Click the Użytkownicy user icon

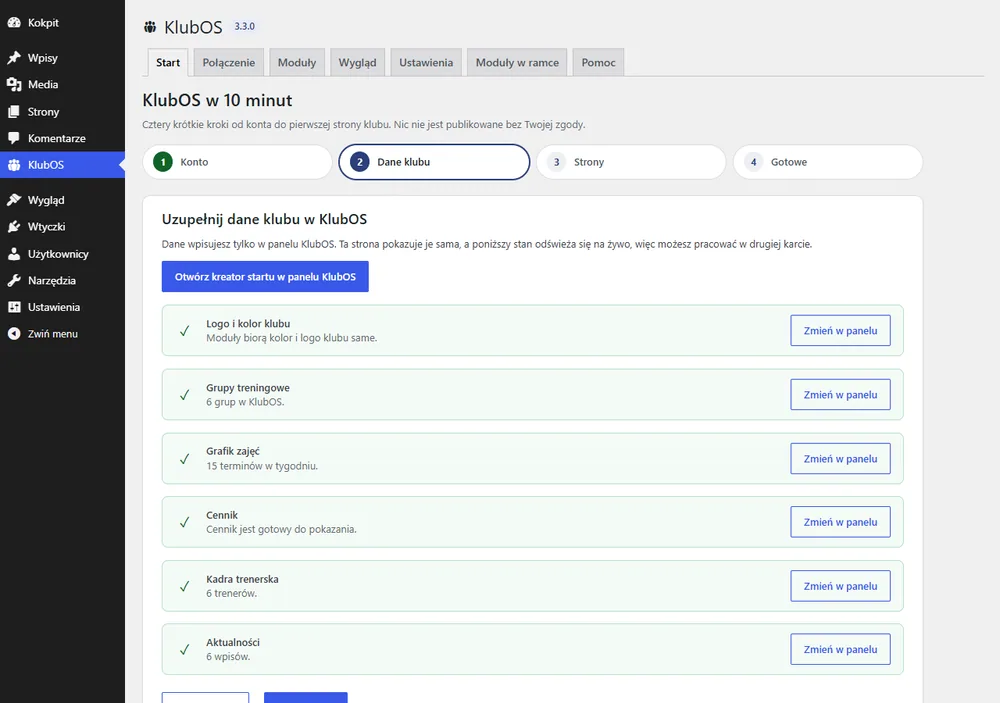[x=14, y=254]
